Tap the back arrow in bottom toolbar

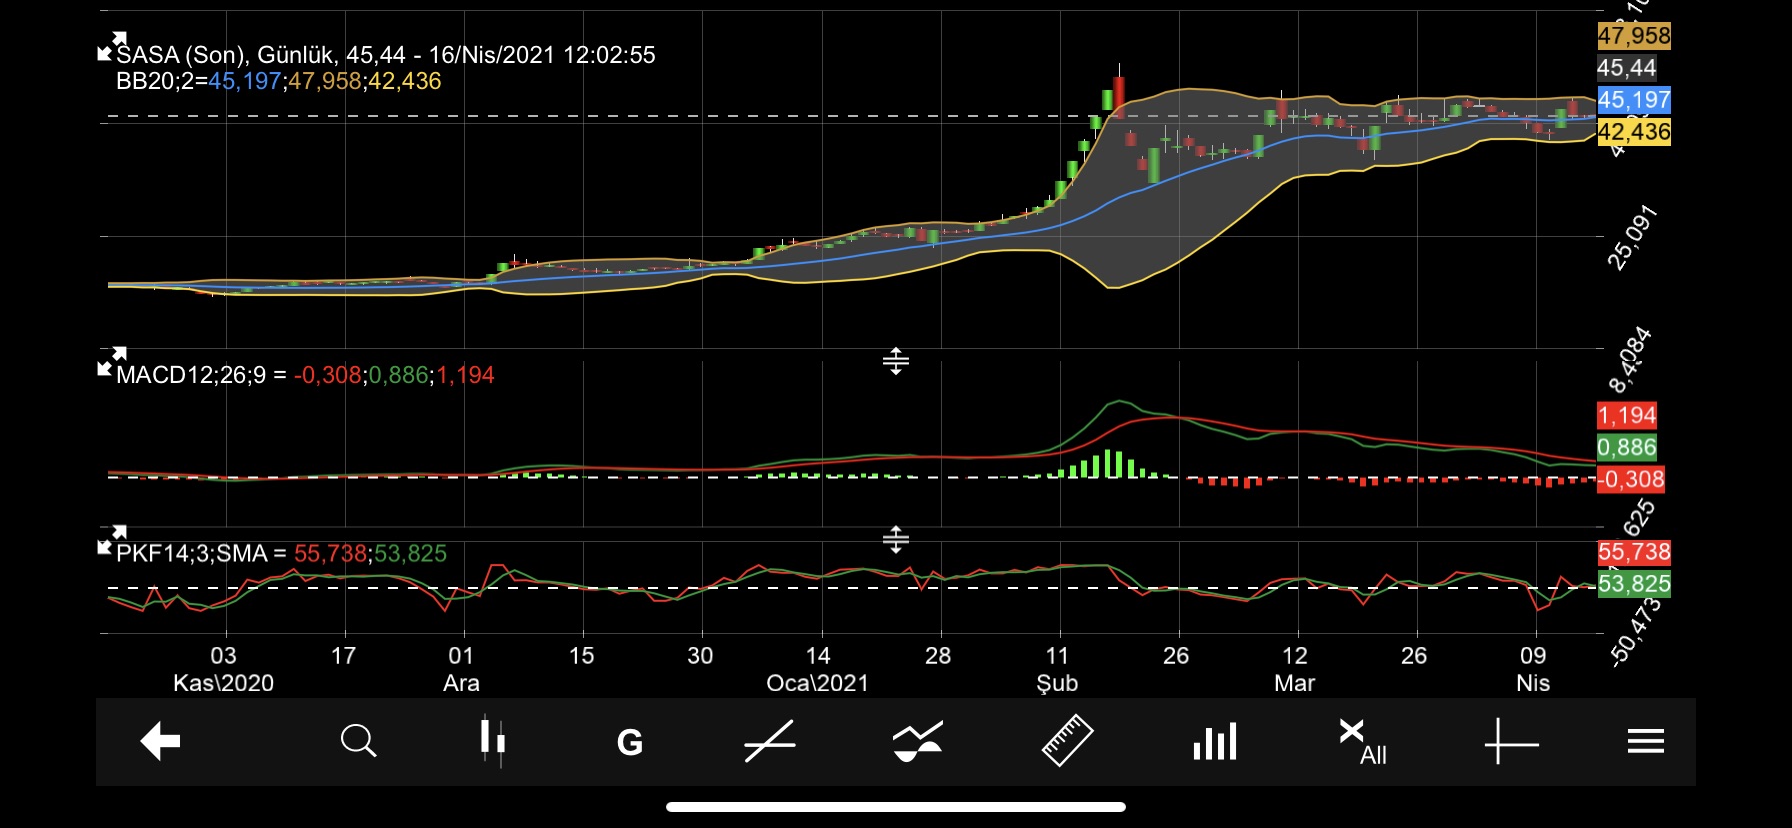[x=160, y=742]
